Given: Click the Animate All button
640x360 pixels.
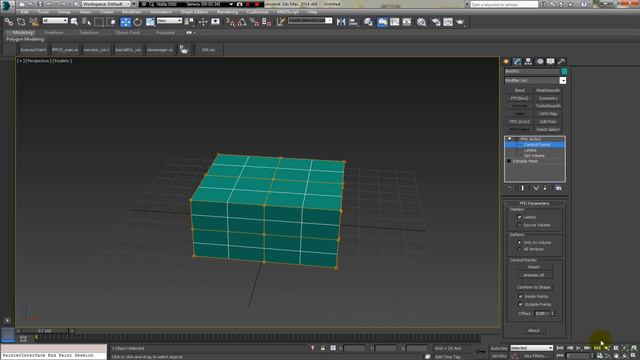Looking at the screenshot, I should click(534, 275).
